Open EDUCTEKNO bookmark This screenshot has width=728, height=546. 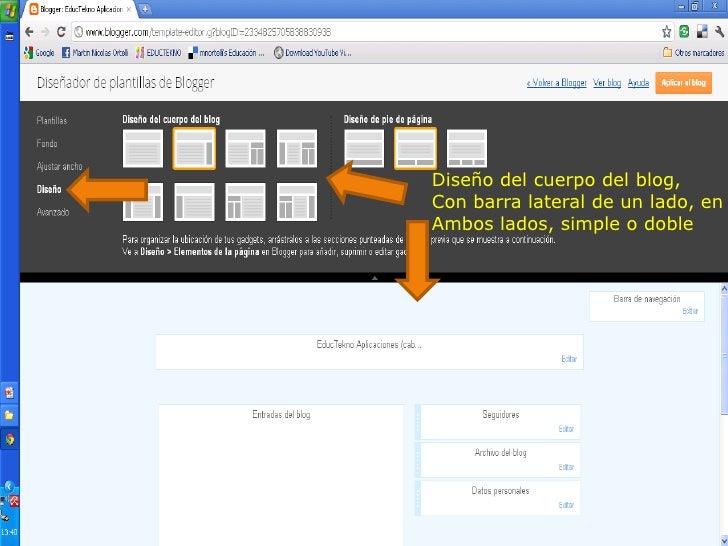tap(158, 53)
